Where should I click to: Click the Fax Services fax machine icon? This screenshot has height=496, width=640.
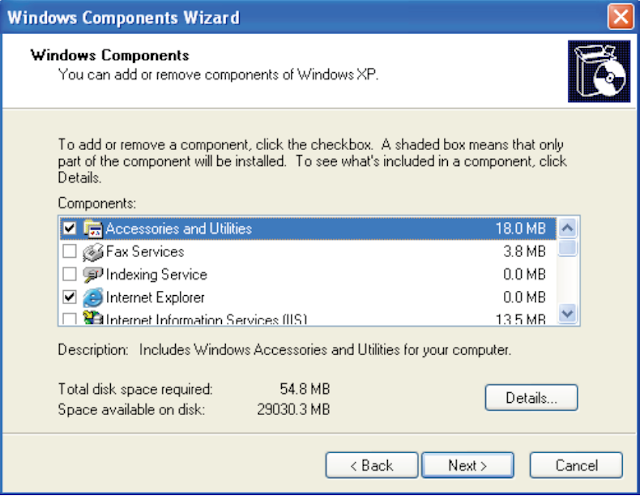point(93,252)
